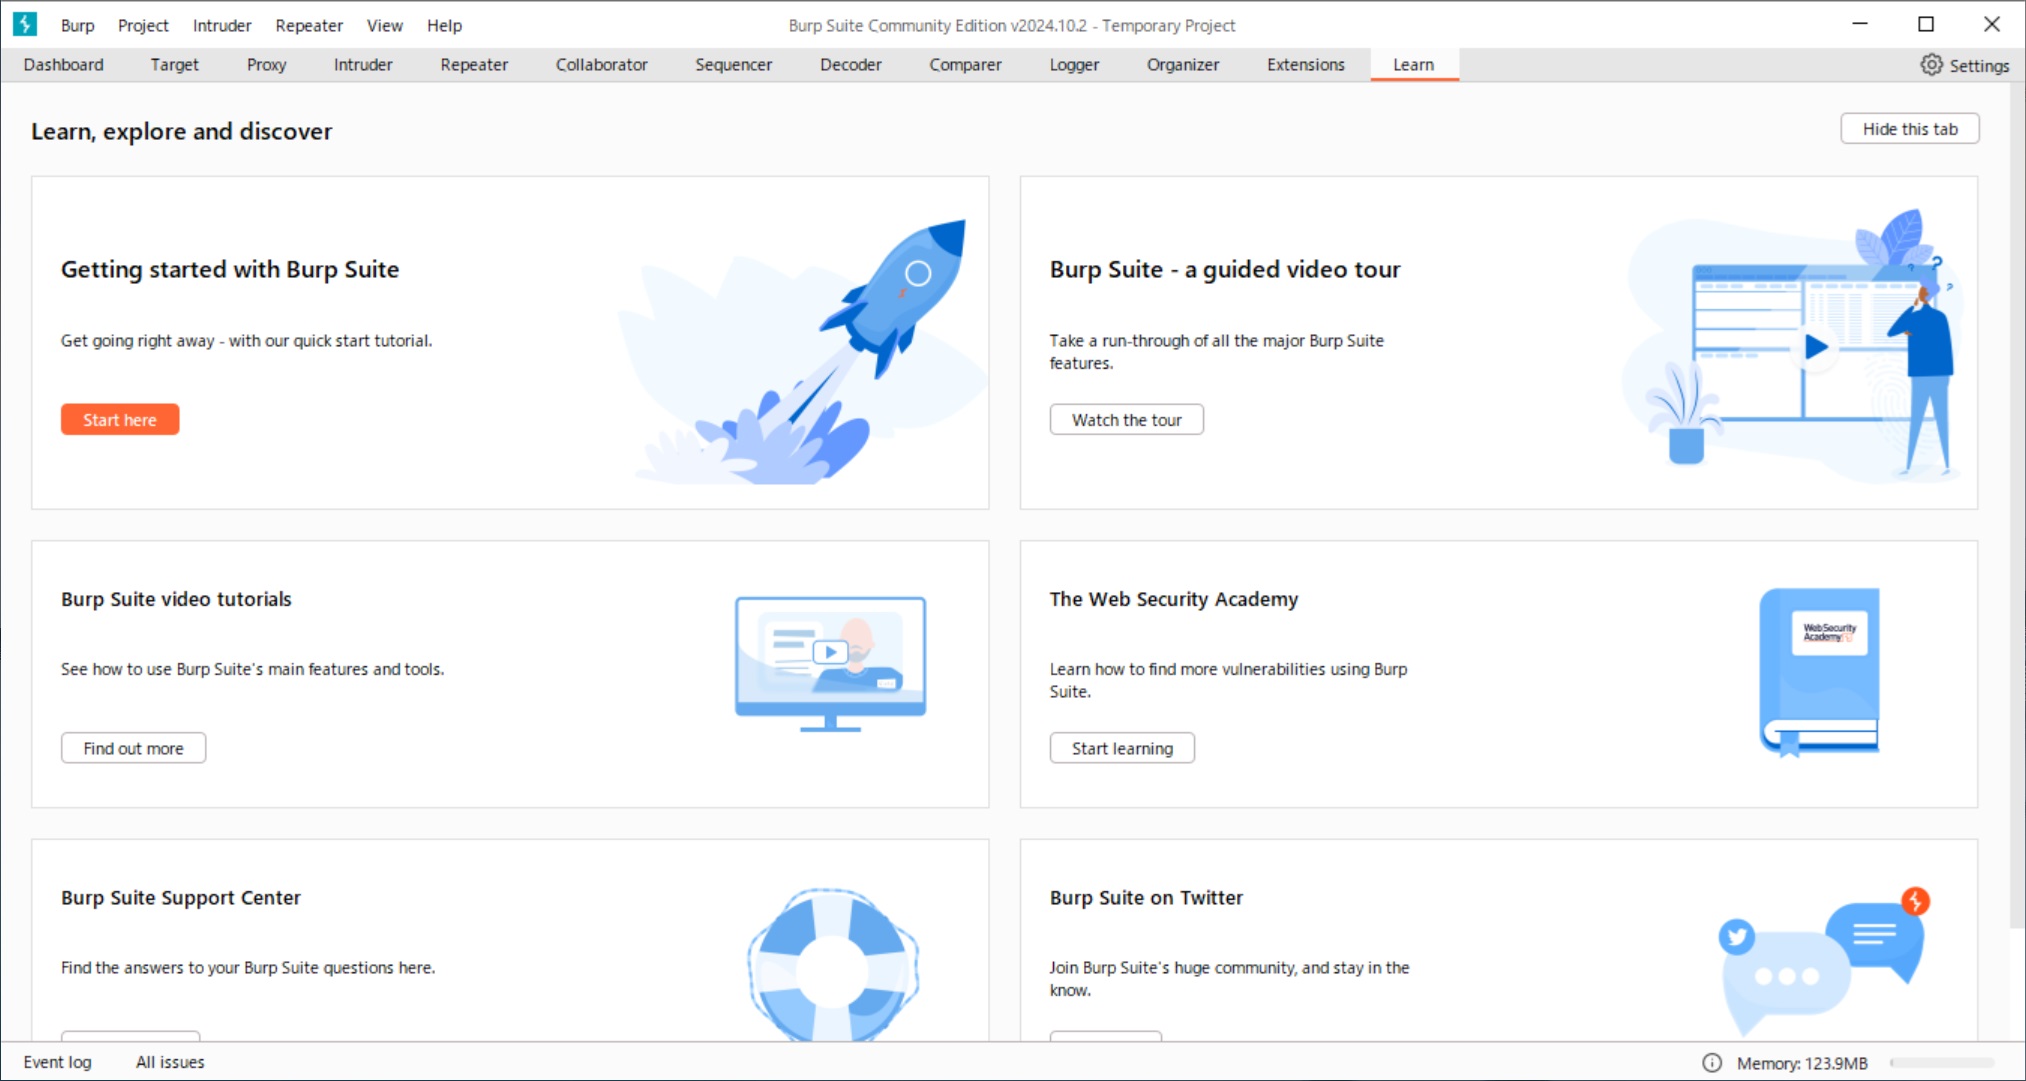Click the Hide this tab button
This screenshot has height=1081, width=2026.
point(1910,129)
